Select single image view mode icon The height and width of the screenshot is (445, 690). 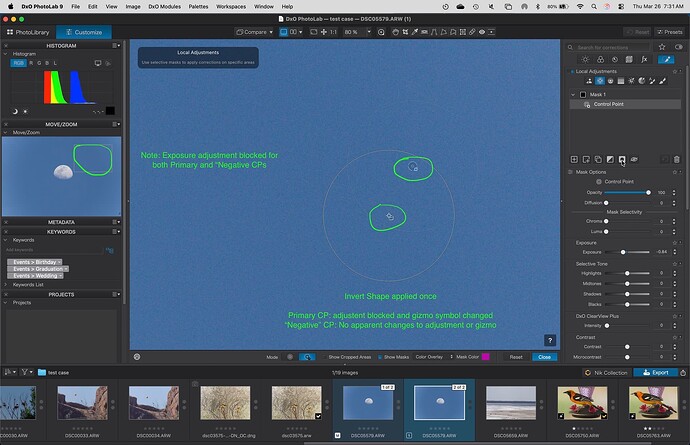click(x=283, y=32)
